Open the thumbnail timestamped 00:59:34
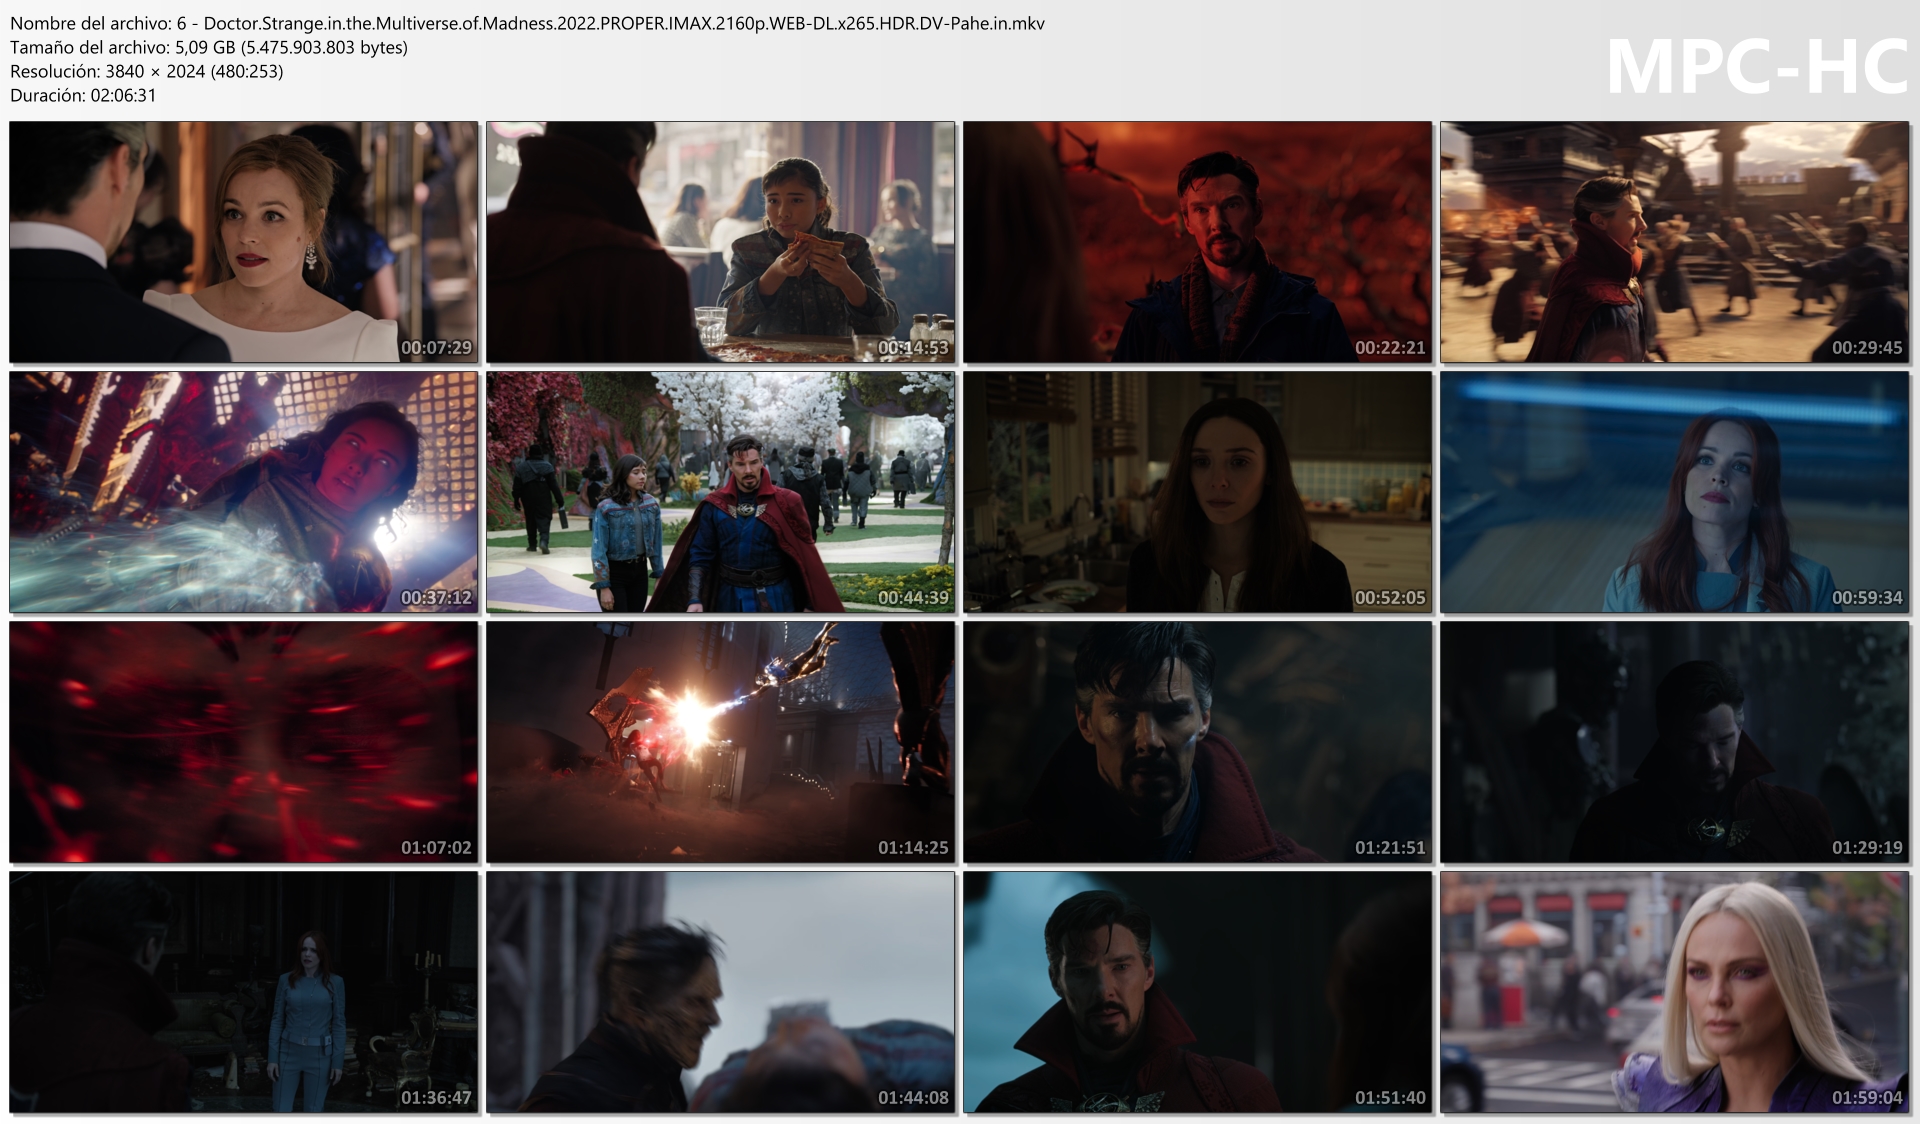This screenshot has width=1920, height=1124. pyautogui.click(x=1675, y=492)
